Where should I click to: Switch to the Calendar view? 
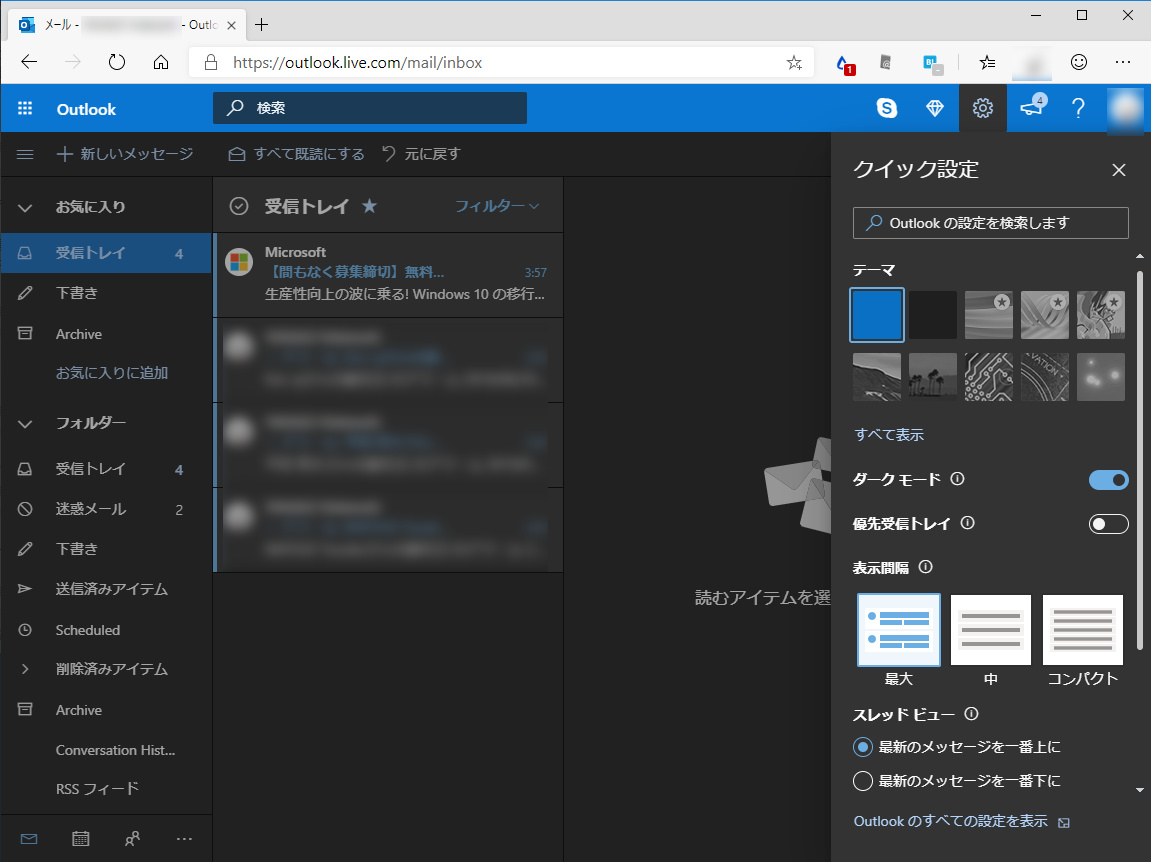(x=80, y=838)
